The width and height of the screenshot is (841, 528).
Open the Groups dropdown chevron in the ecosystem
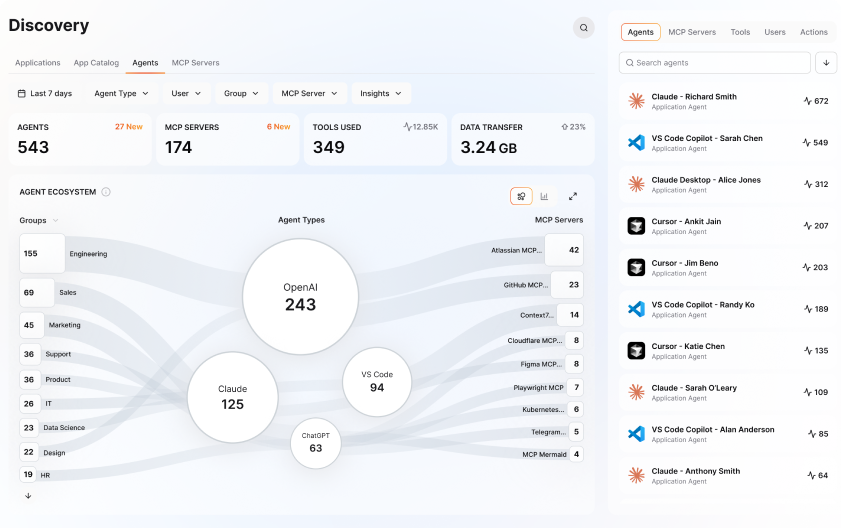click(x=55, y=221)
